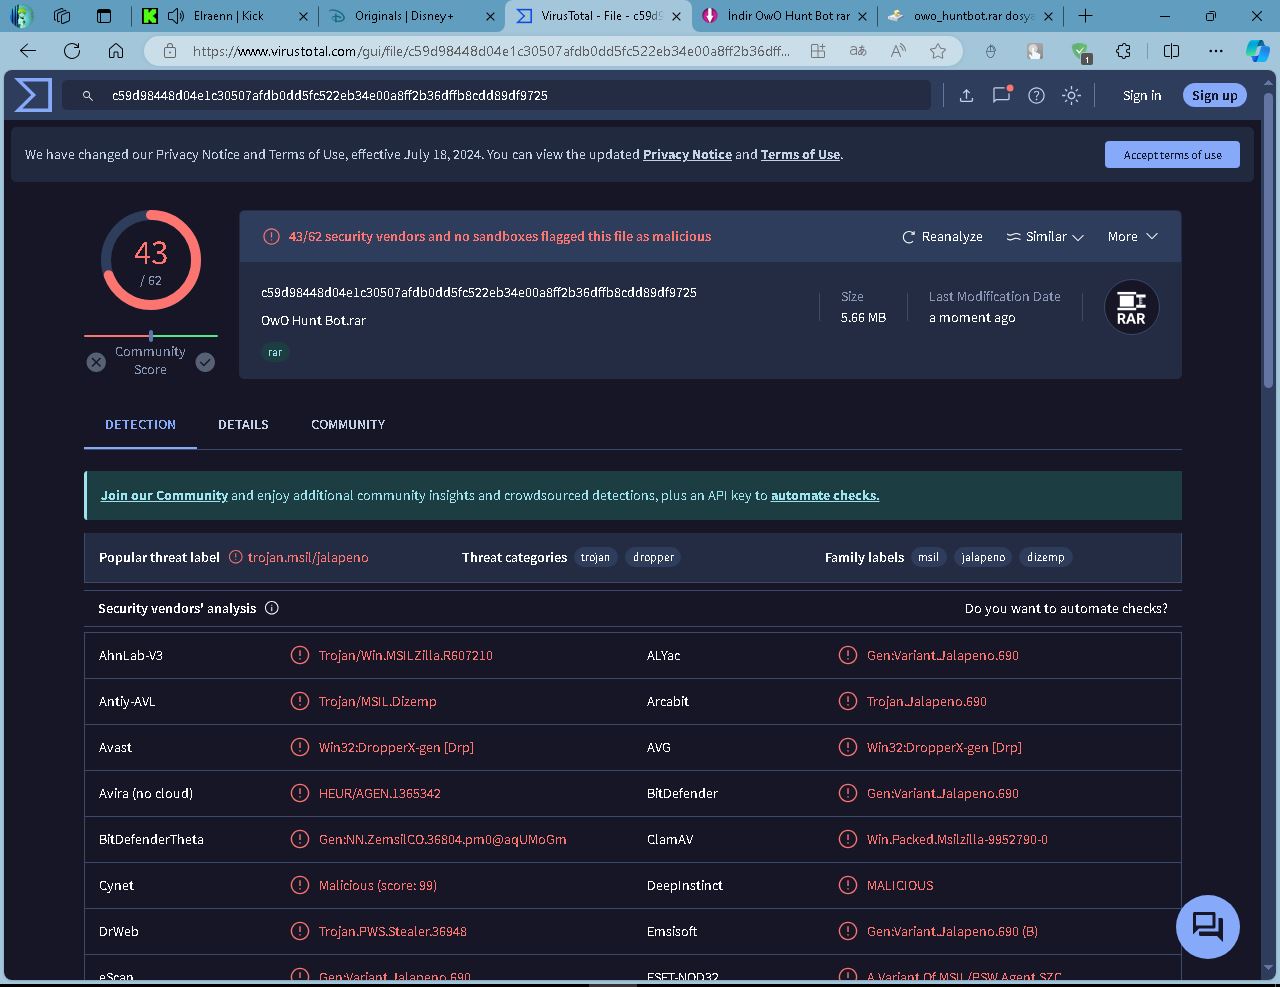
Task: Click the alert icon on the AhnLab-V3 row
Action: (x=299, y=655)
